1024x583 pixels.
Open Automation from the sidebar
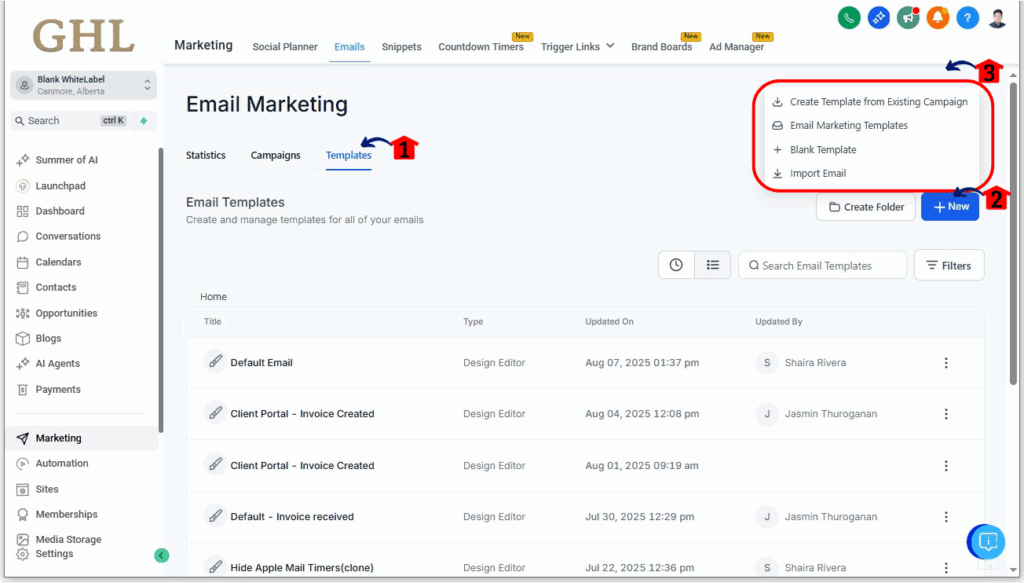coord(61,464)
